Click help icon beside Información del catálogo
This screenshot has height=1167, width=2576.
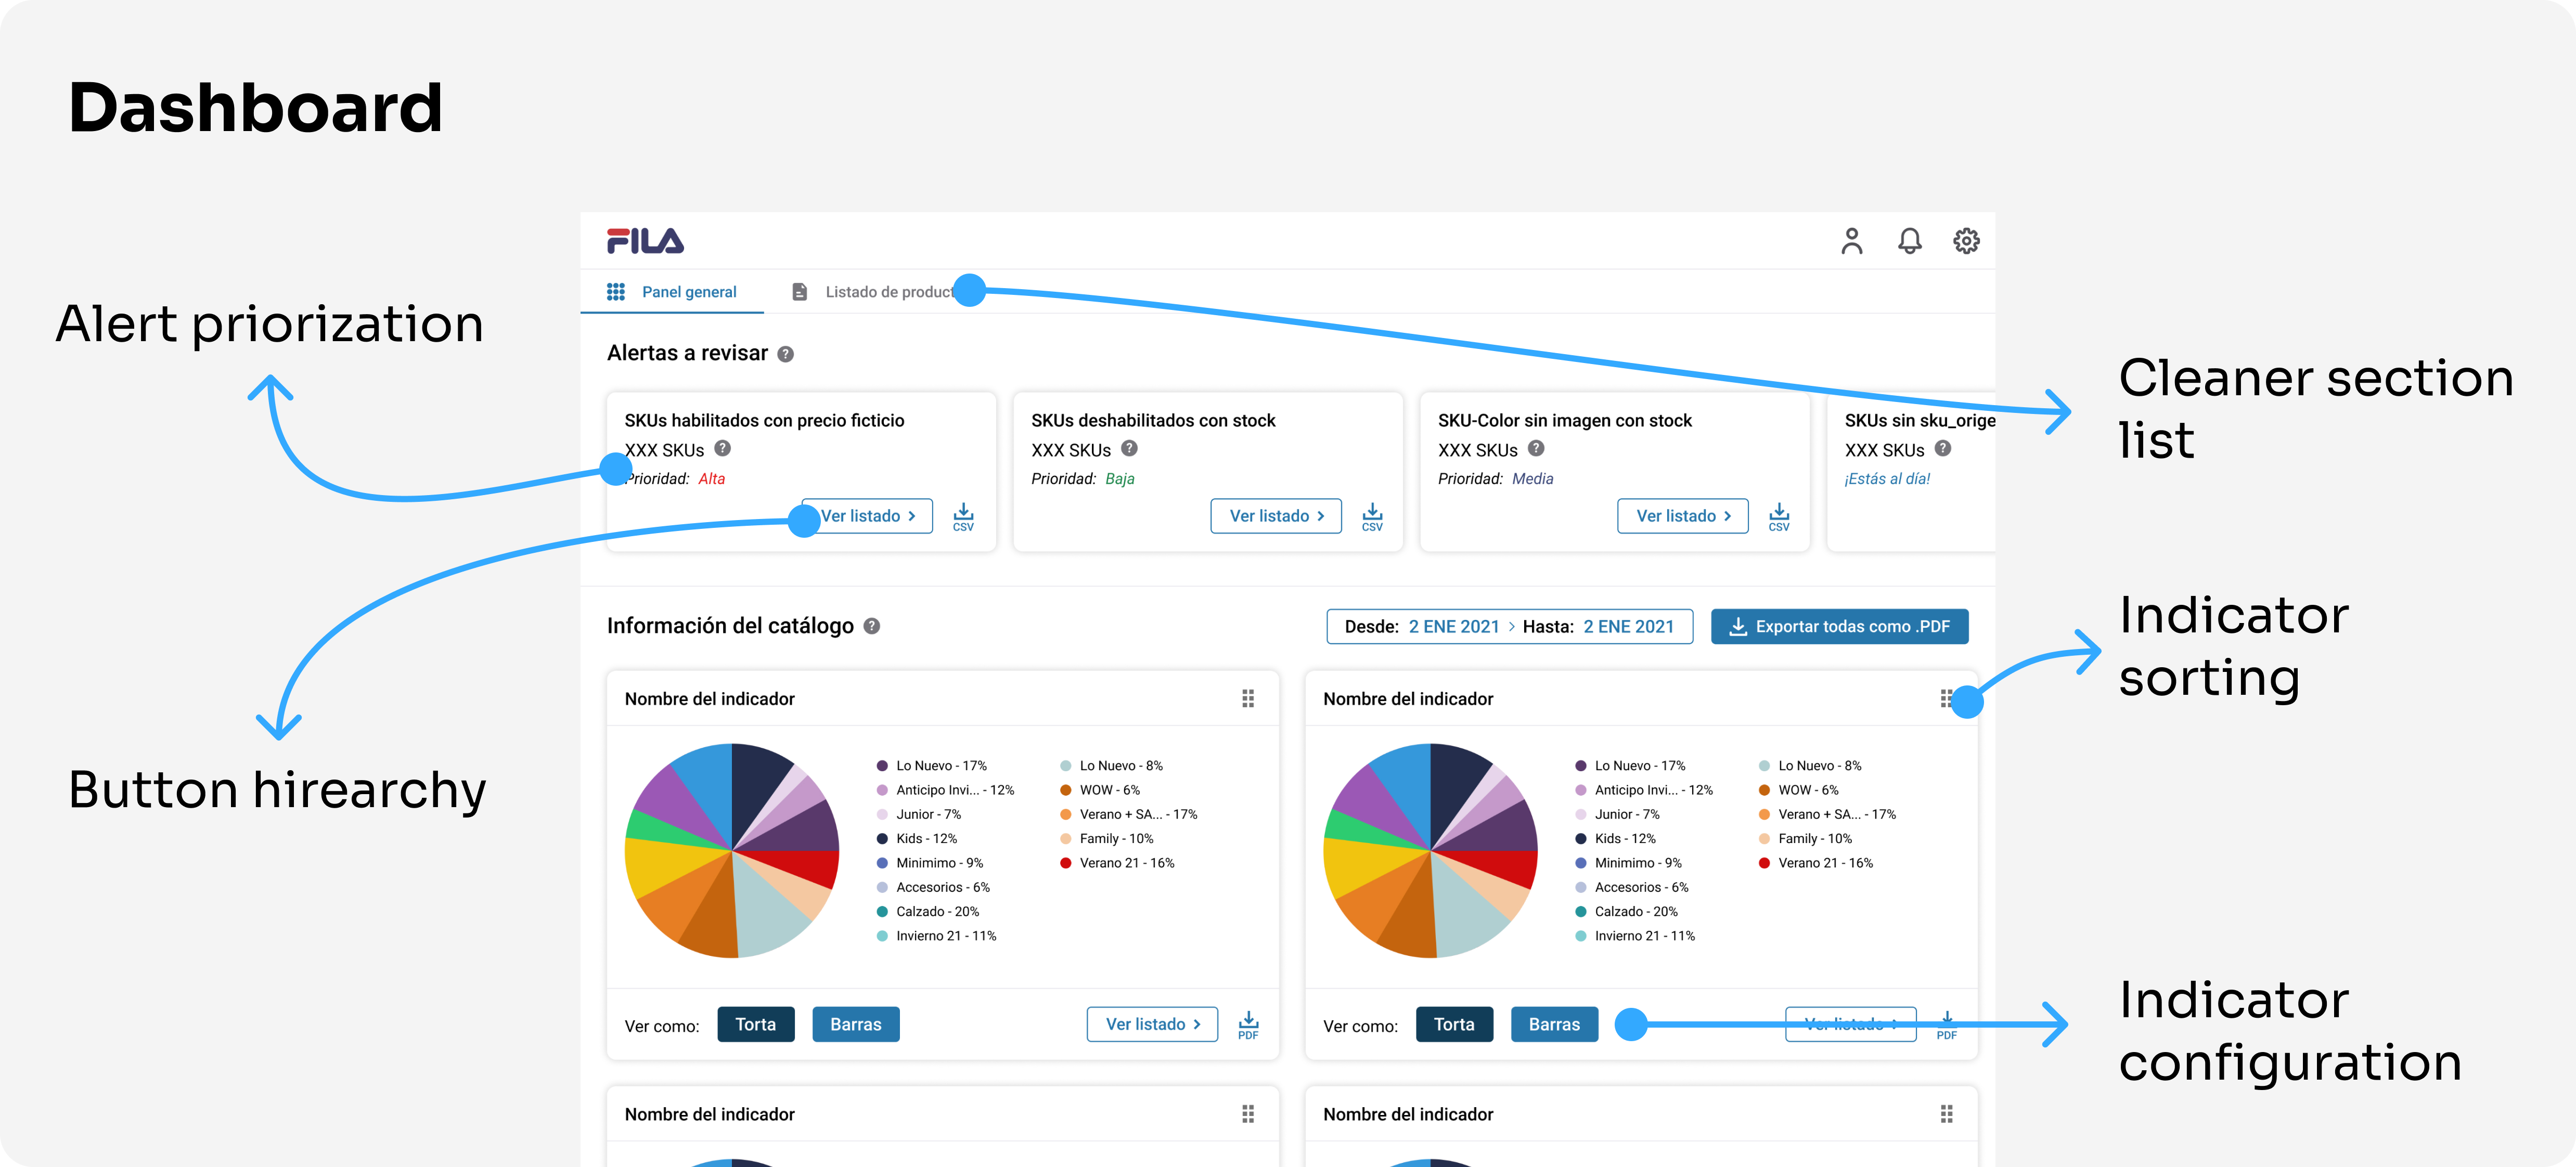(x=872, y=627)
